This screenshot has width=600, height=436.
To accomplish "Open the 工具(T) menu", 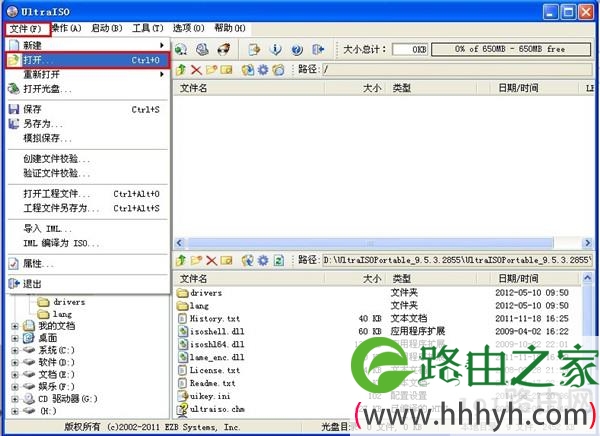I will pos(148,28).
